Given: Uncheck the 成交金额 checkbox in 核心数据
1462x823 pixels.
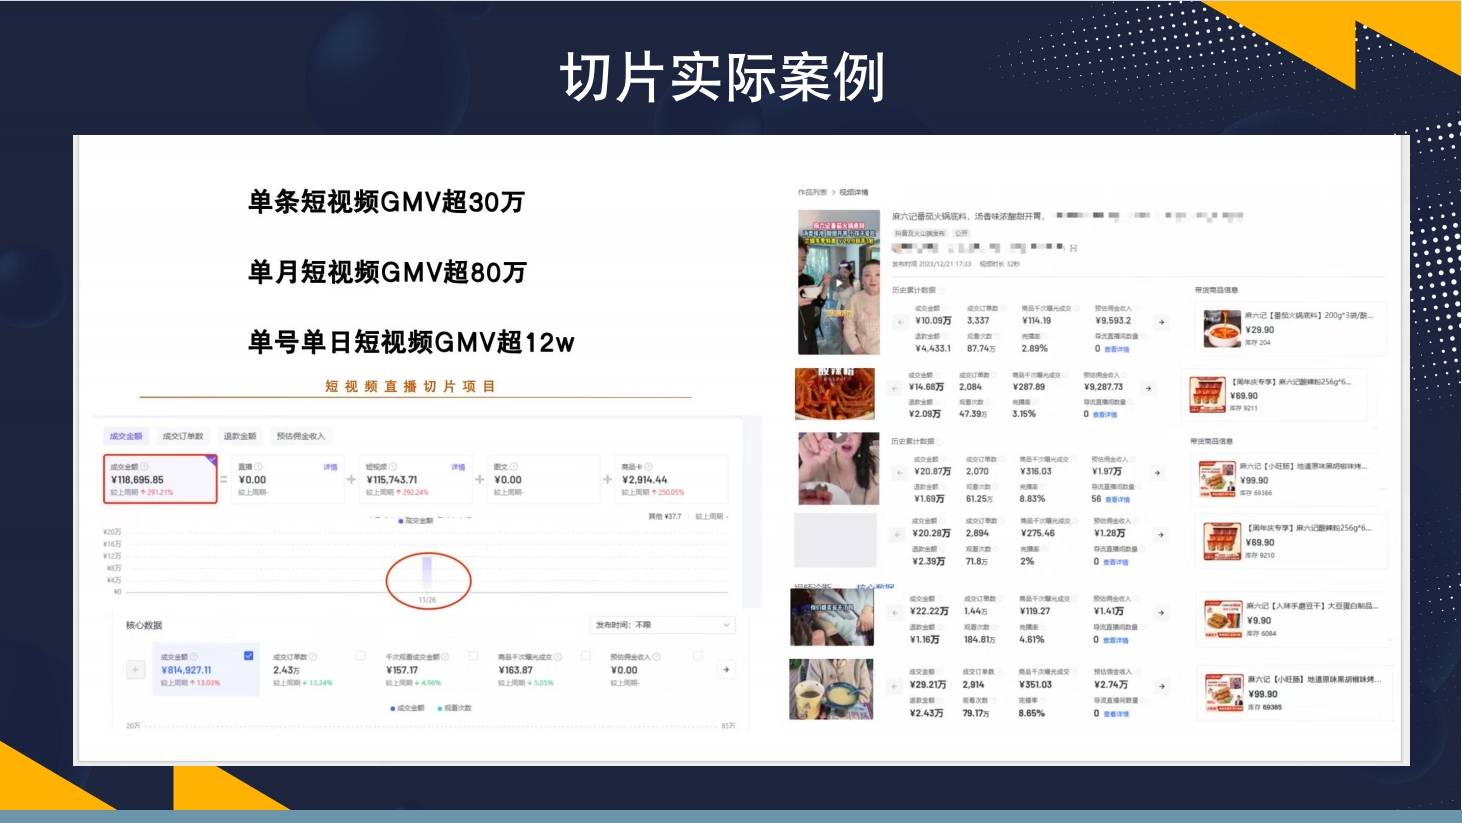Looking at the screenshot, I should coord(248,655).
